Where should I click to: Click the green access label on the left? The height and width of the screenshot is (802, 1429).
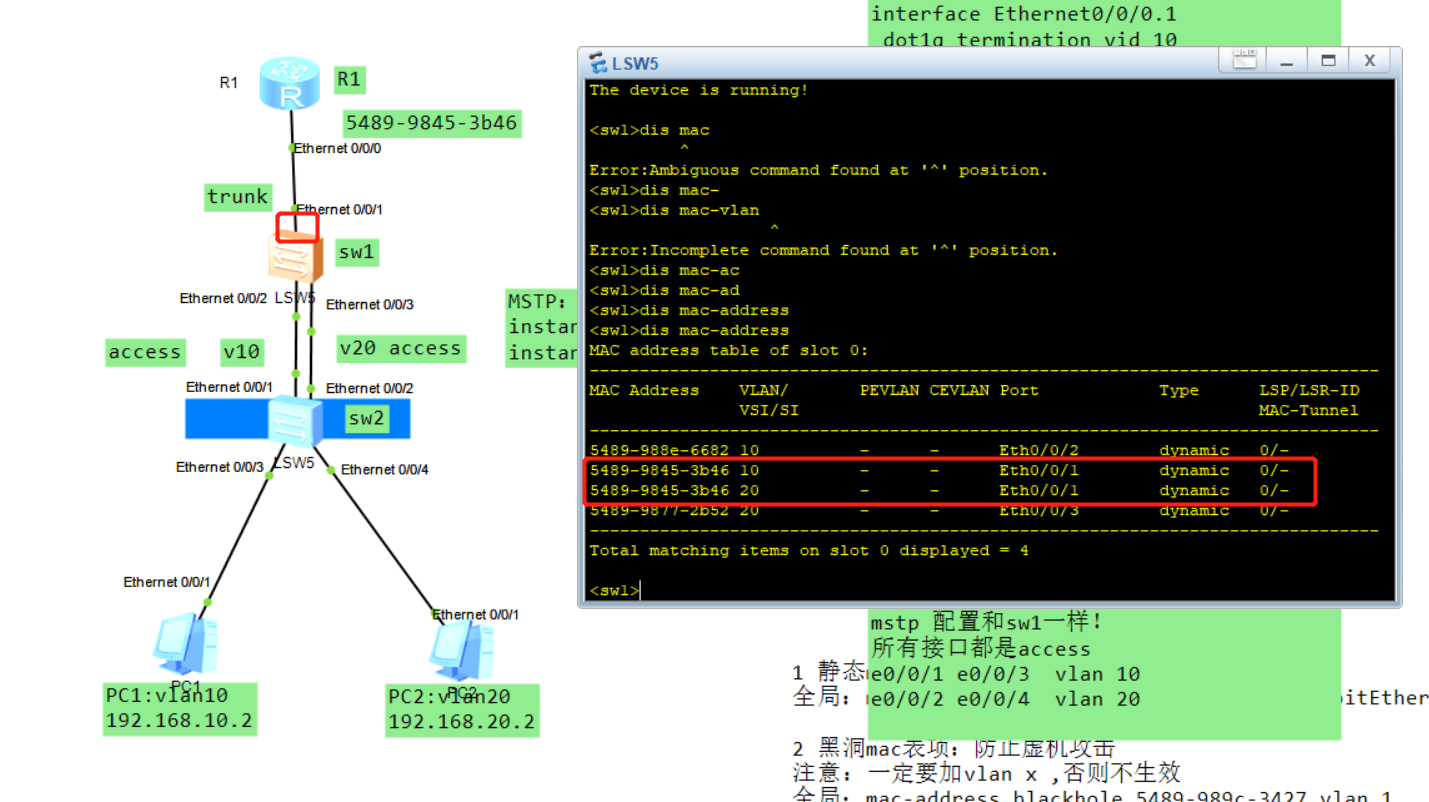point(145,352)
